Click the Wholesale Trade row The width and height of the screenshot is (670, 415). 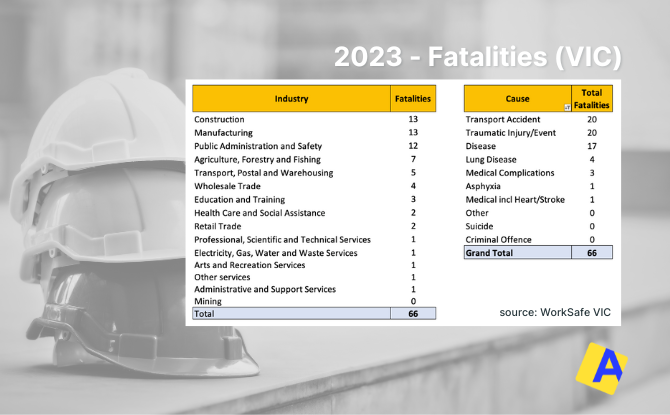(x=314, y=186)
